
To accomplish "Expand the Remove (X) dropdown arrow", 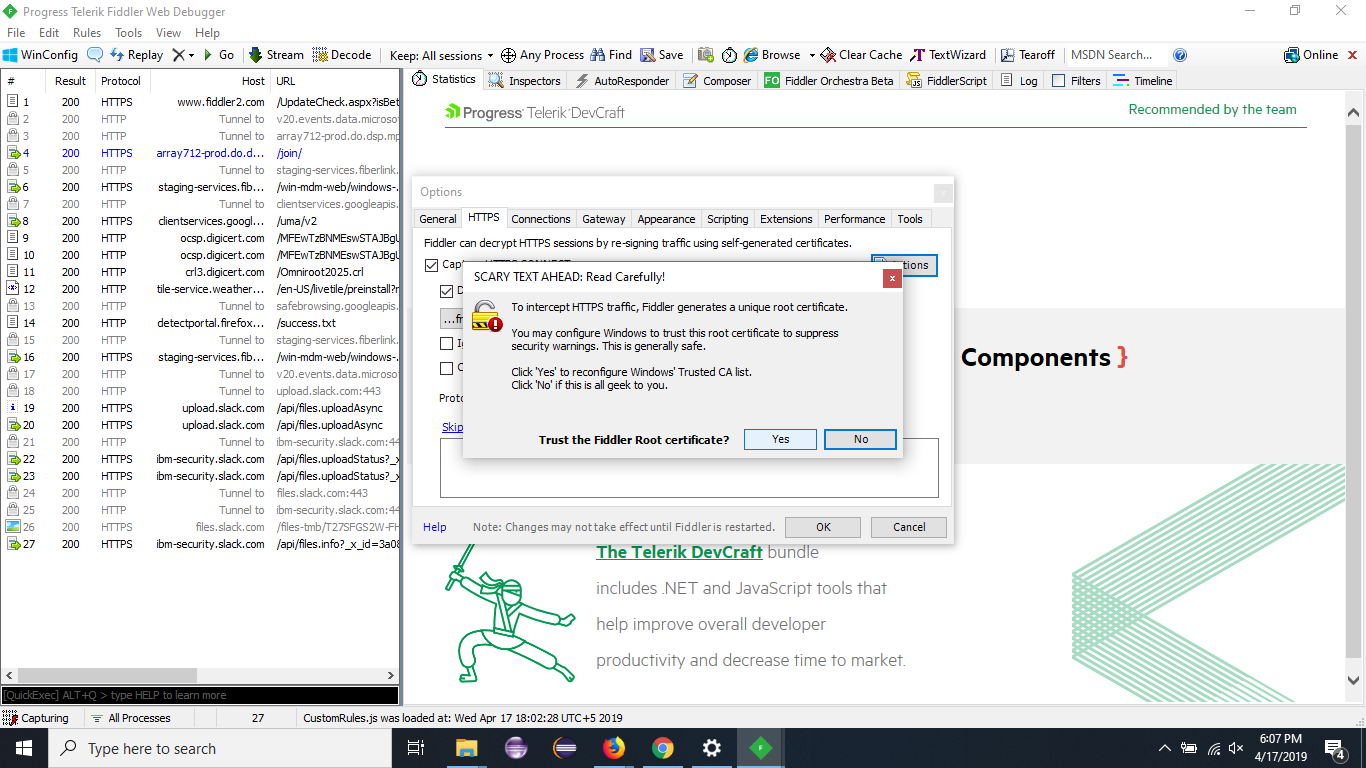I will (192, 56).
